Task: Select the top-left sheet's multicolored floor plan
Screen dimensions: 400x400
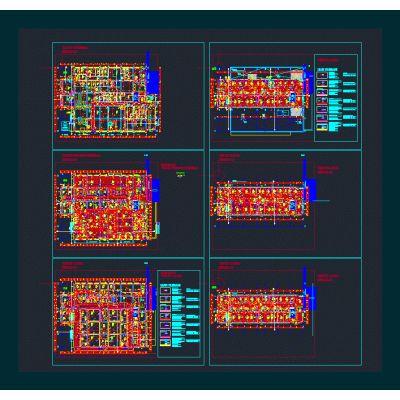Action: [x=108, y=100]
